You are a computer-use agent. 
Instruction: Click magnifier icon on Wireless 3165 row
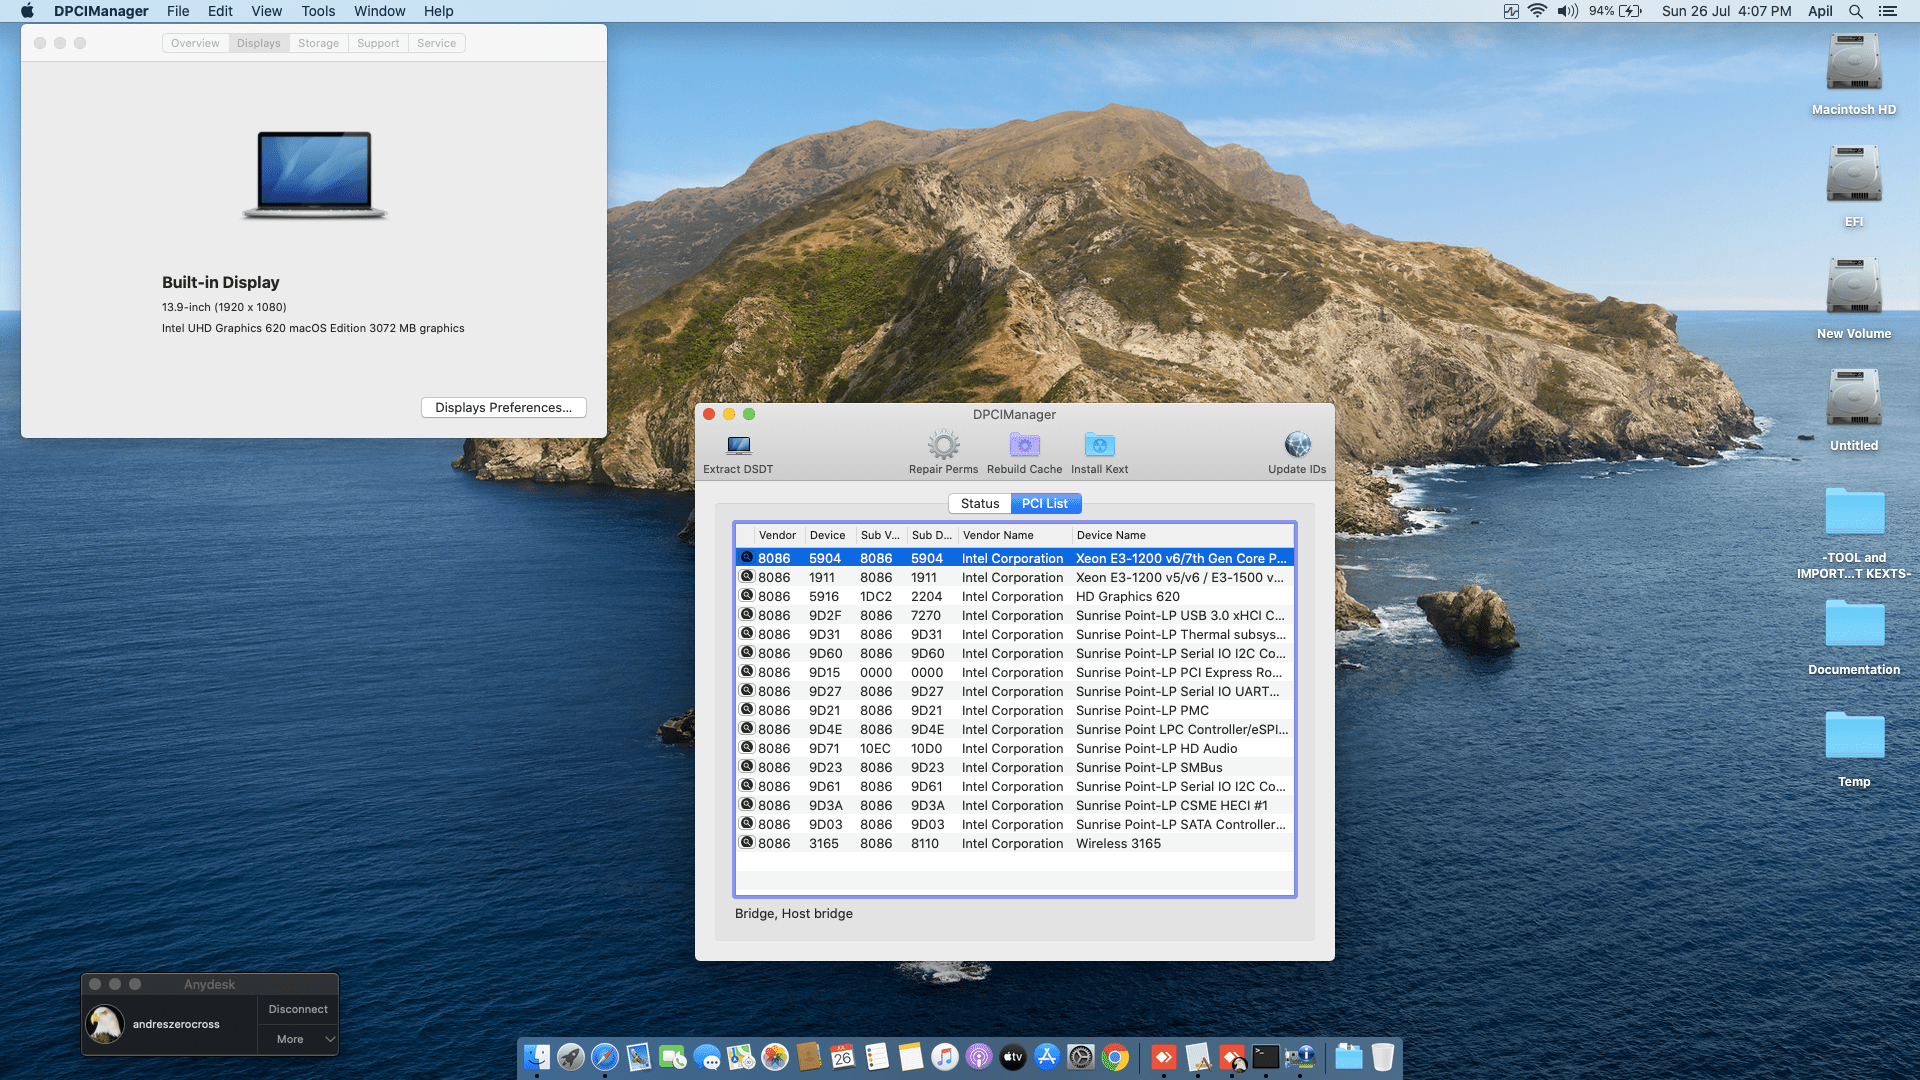coord(746,843)
